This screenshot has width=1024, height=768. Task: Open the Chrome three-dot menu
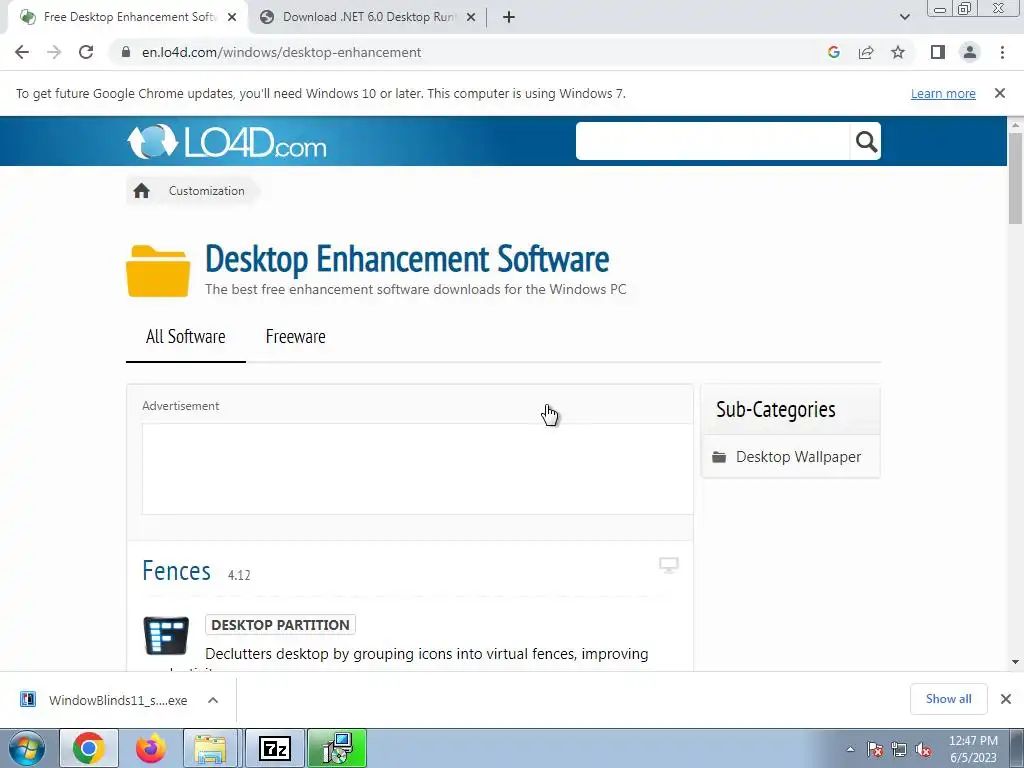coord(1002,52)
